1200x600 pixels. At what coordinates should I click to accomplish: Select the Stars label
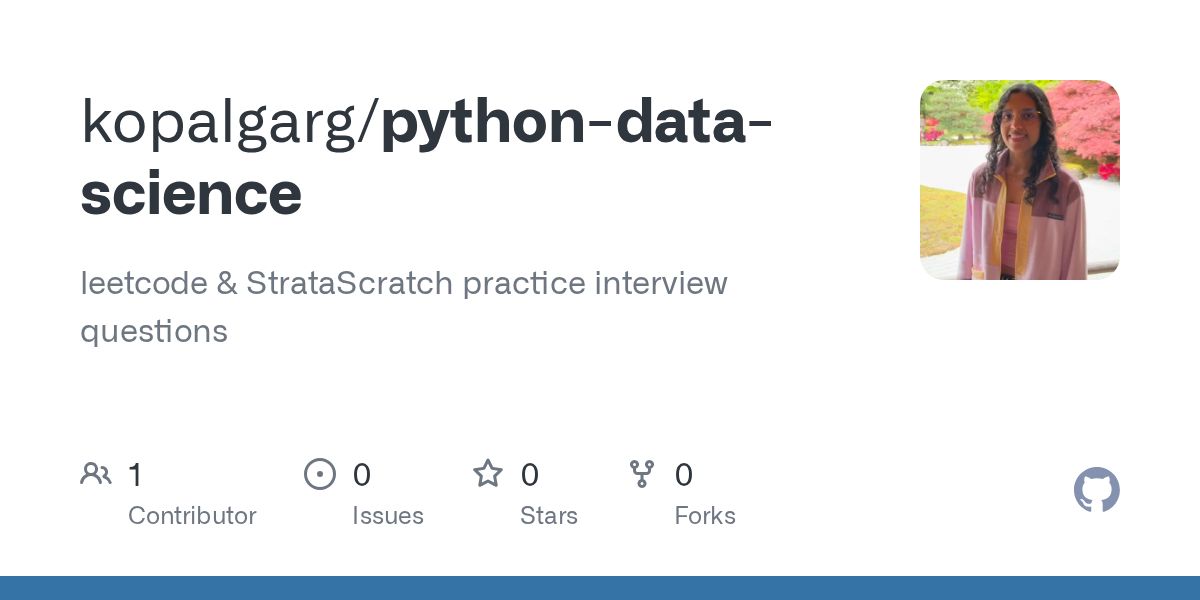tap(549, 516)
